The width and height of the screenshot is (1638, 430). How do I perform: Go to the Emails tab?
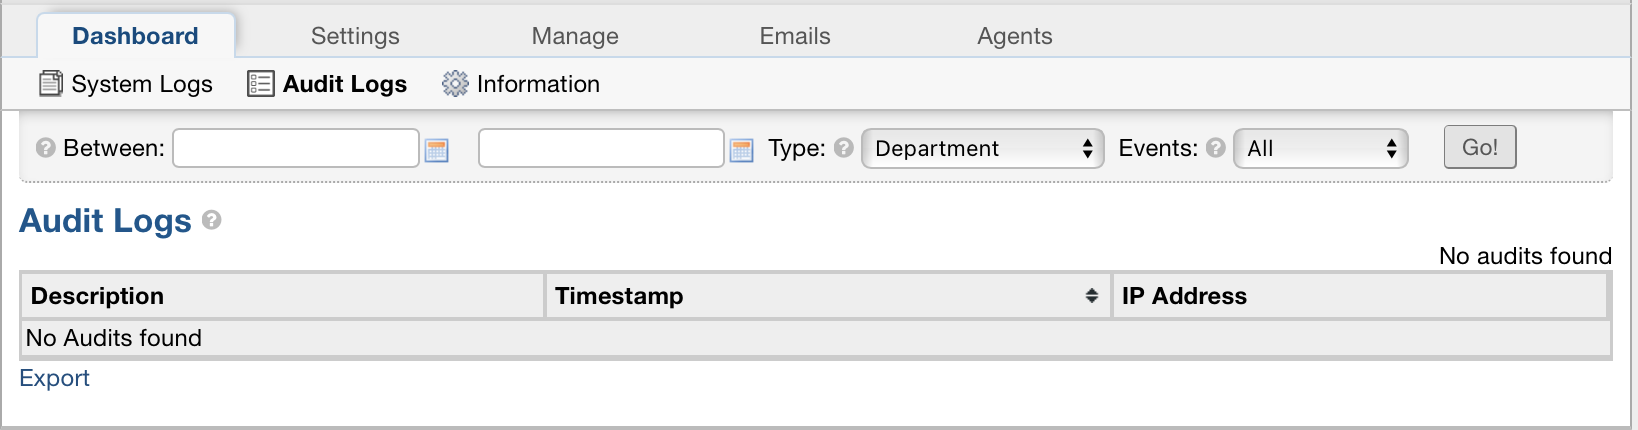point(795,36)
